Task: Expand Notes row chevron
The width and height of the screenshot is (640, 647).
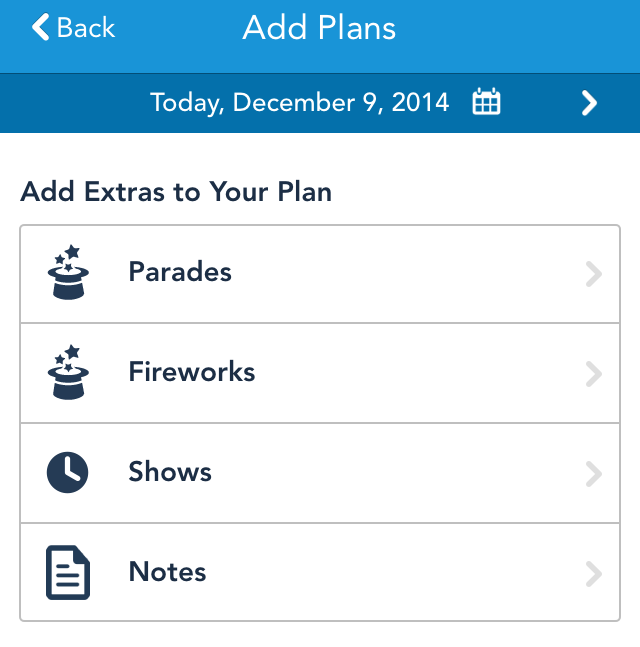Action: click(594, 573)
